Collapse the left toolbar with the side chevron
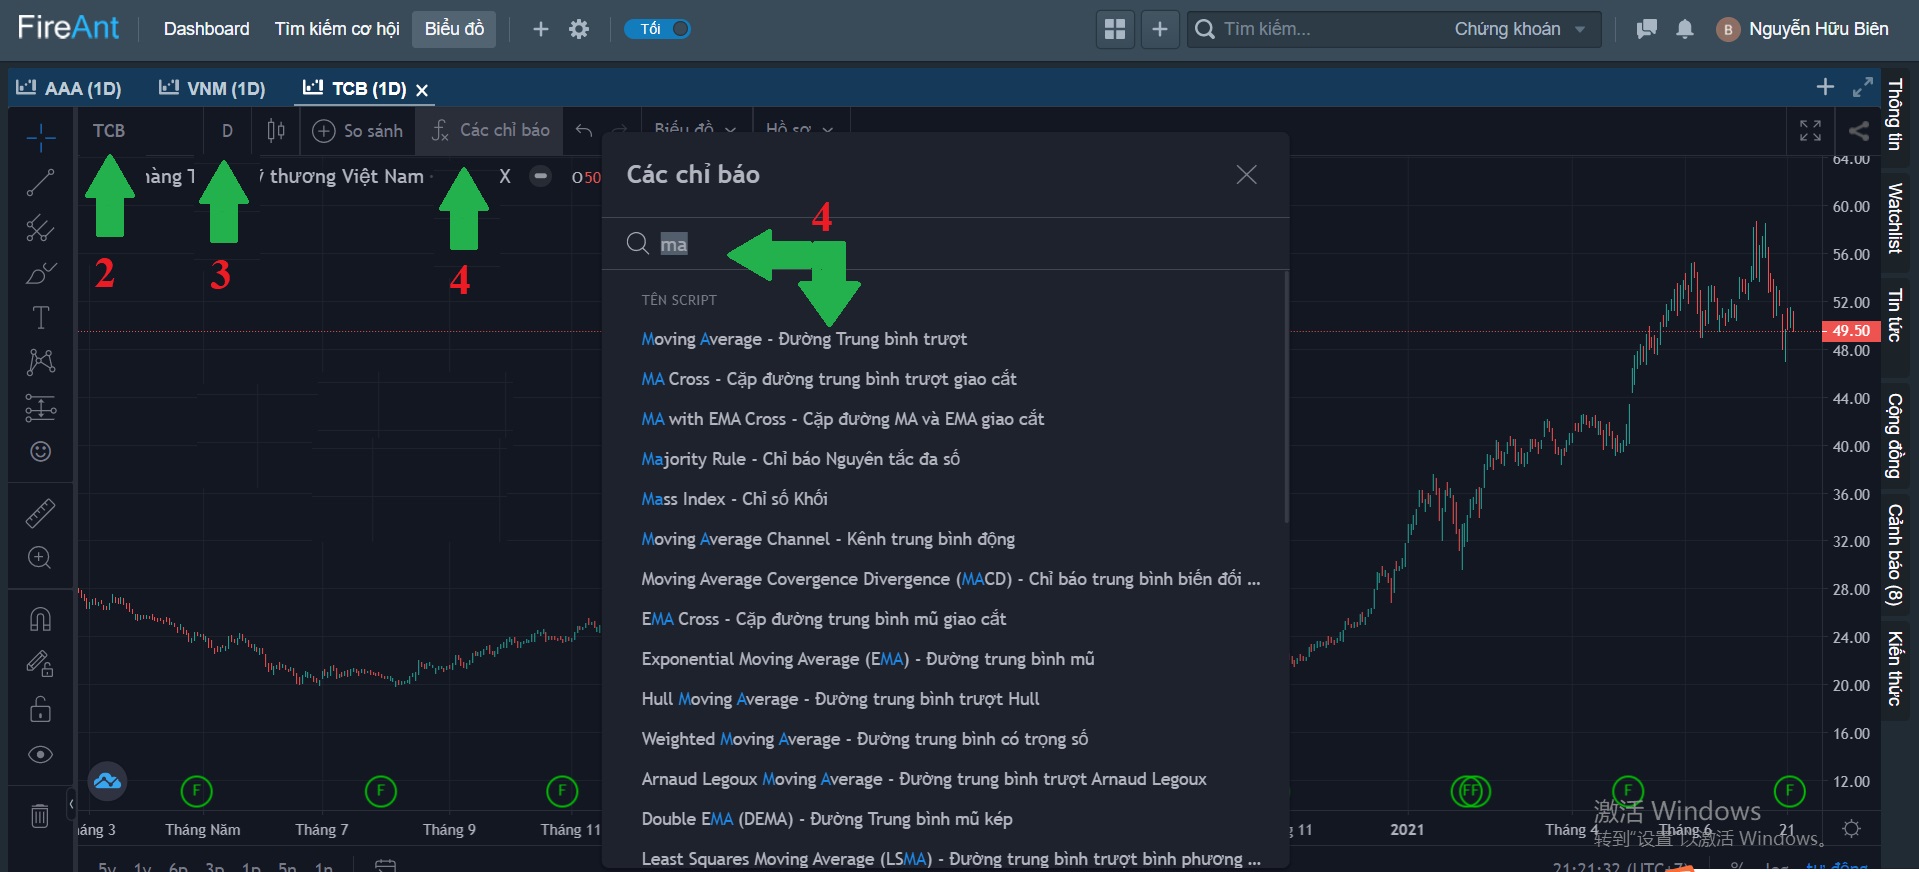 (x=71, y=803)
